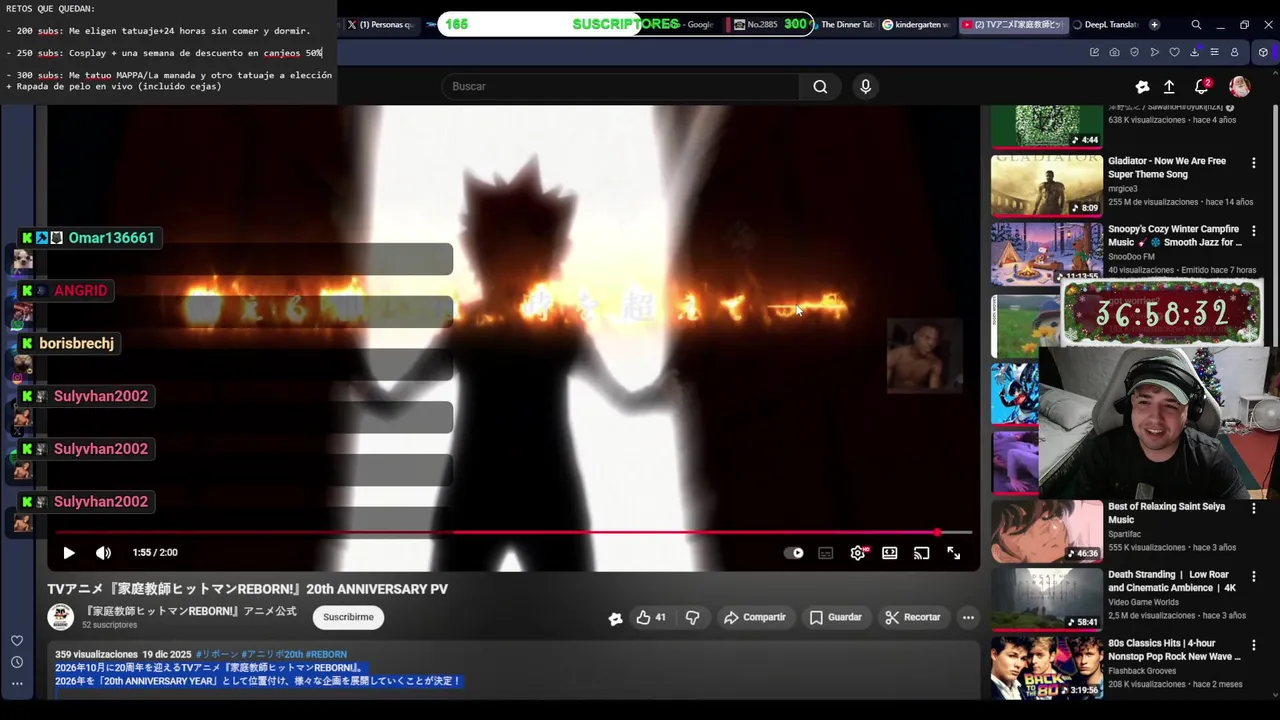Screen dimensions: 1280x720
Task: Toggle subtitles with the captions icon
Action: click(x=825, y=553)
